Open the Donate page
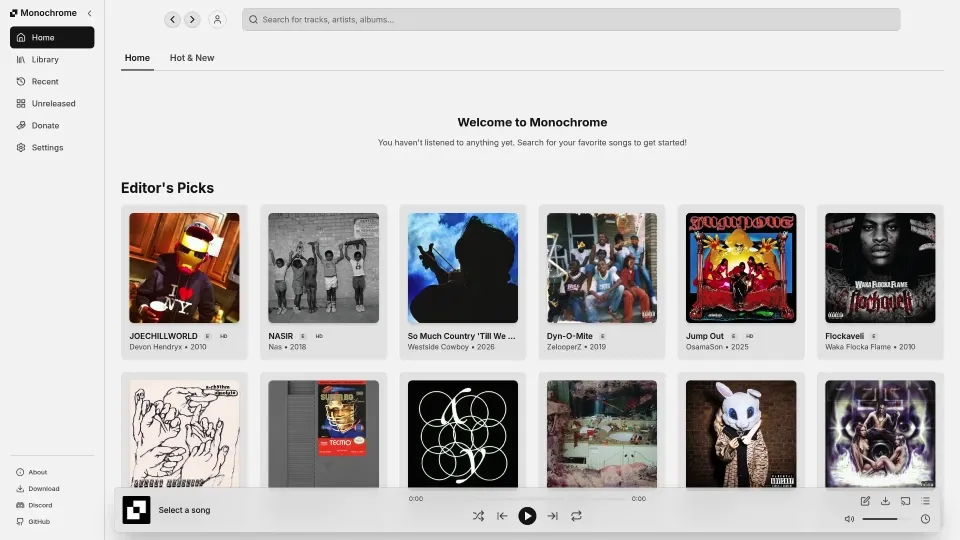 click(x=52, y=126)
